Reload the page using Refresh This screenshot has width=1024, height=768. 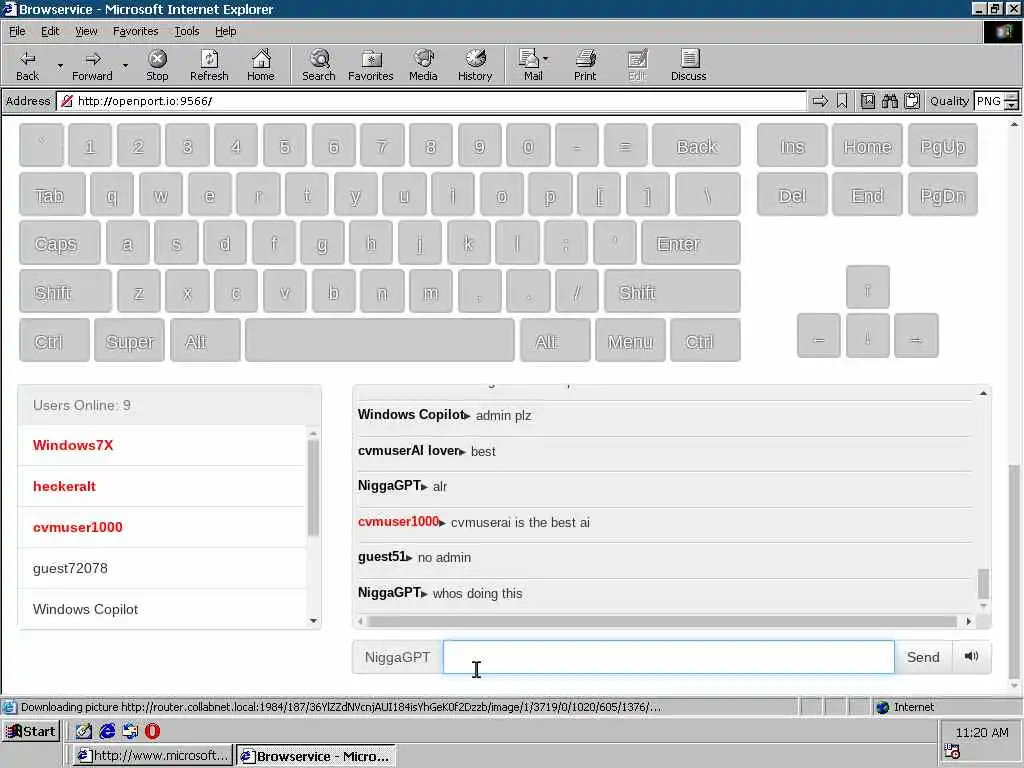pos(209,65)
